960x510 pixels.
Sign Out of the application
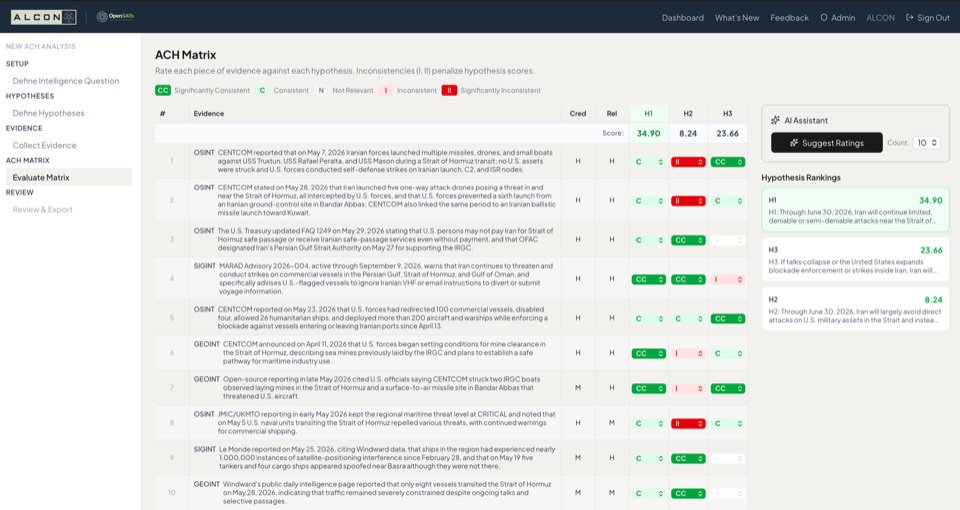pos(928,18)
